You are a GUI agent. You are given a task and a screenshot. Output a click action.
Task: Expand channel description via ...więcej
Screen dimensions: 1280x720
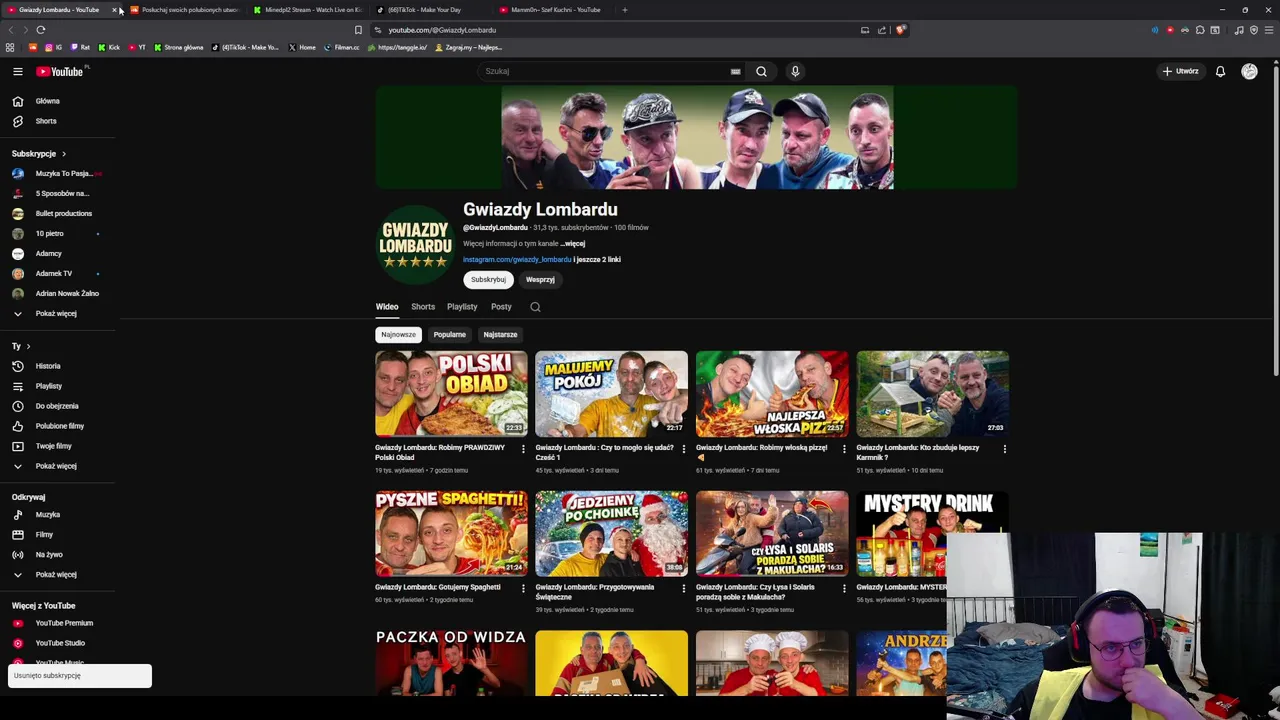click(x=572, y=243)
